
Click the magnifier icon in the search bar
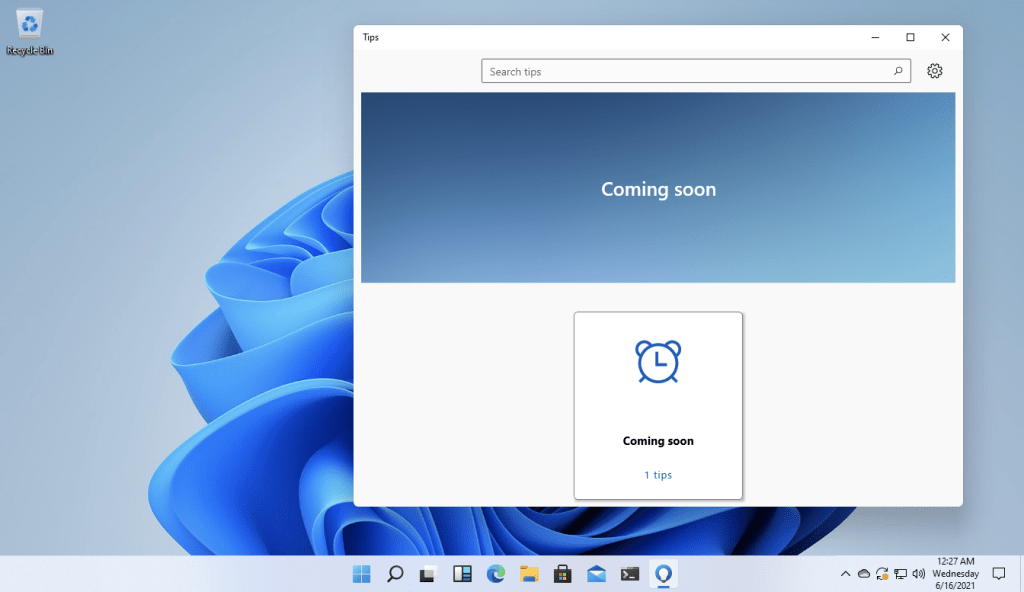tap(898, 71)
